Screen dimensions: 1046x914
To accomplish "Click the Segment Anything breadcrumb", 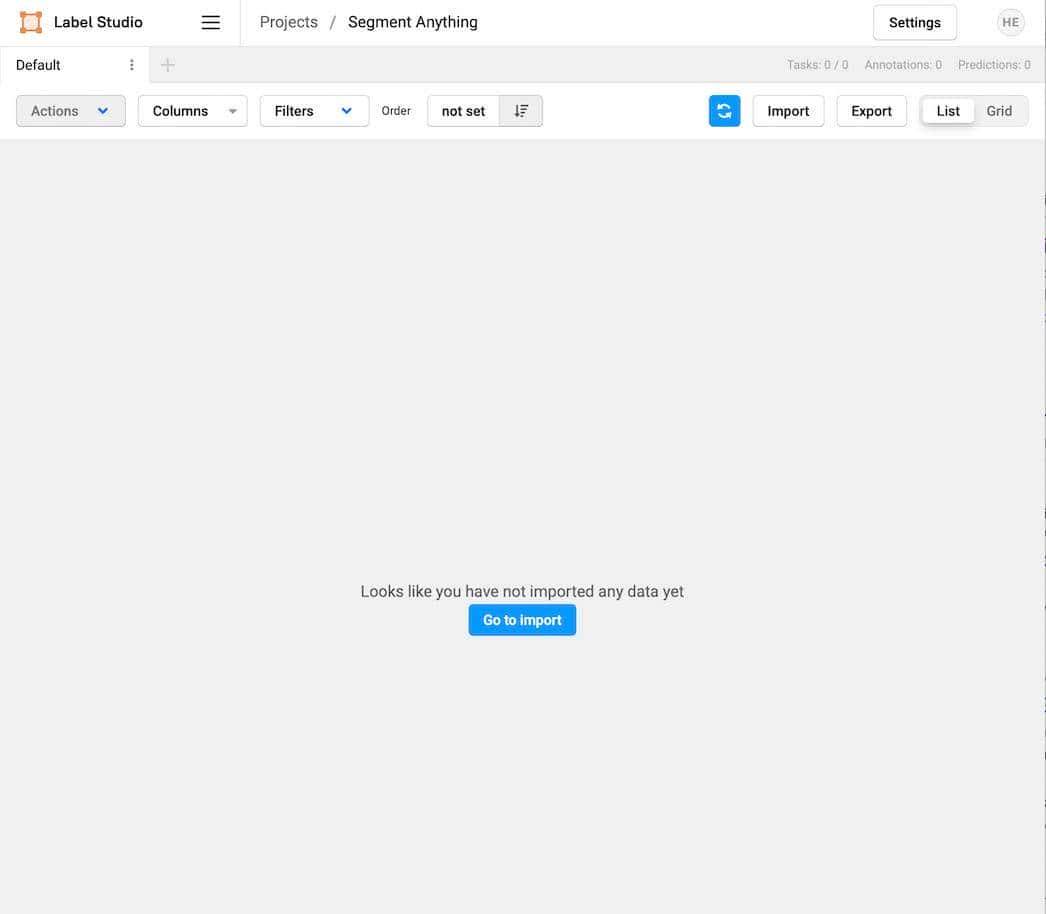I will (x=413, y=22).
